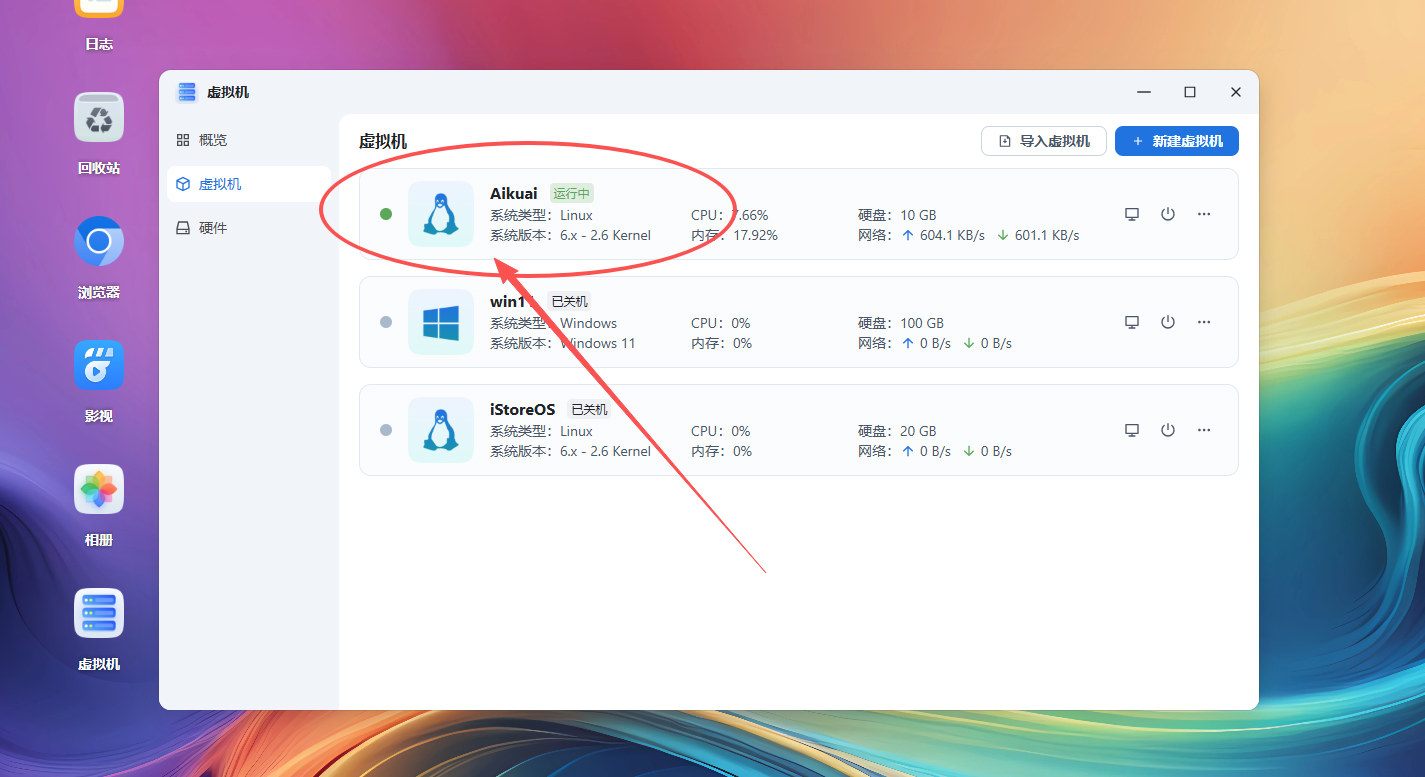Open the 虚拟机 desktop app icon

tap(99, 613)
